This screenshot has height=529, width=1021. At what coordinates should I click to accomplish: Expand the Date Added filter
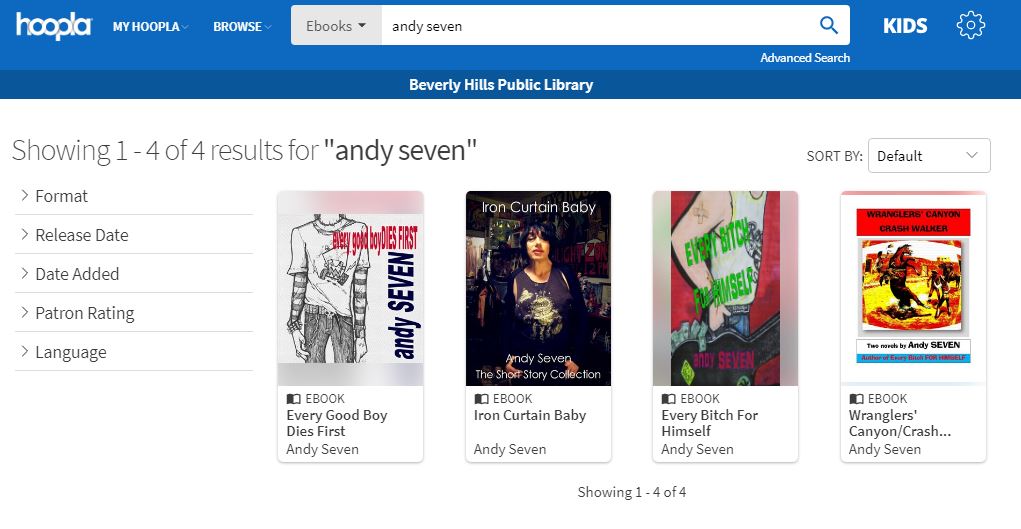(x=76, y=274)
